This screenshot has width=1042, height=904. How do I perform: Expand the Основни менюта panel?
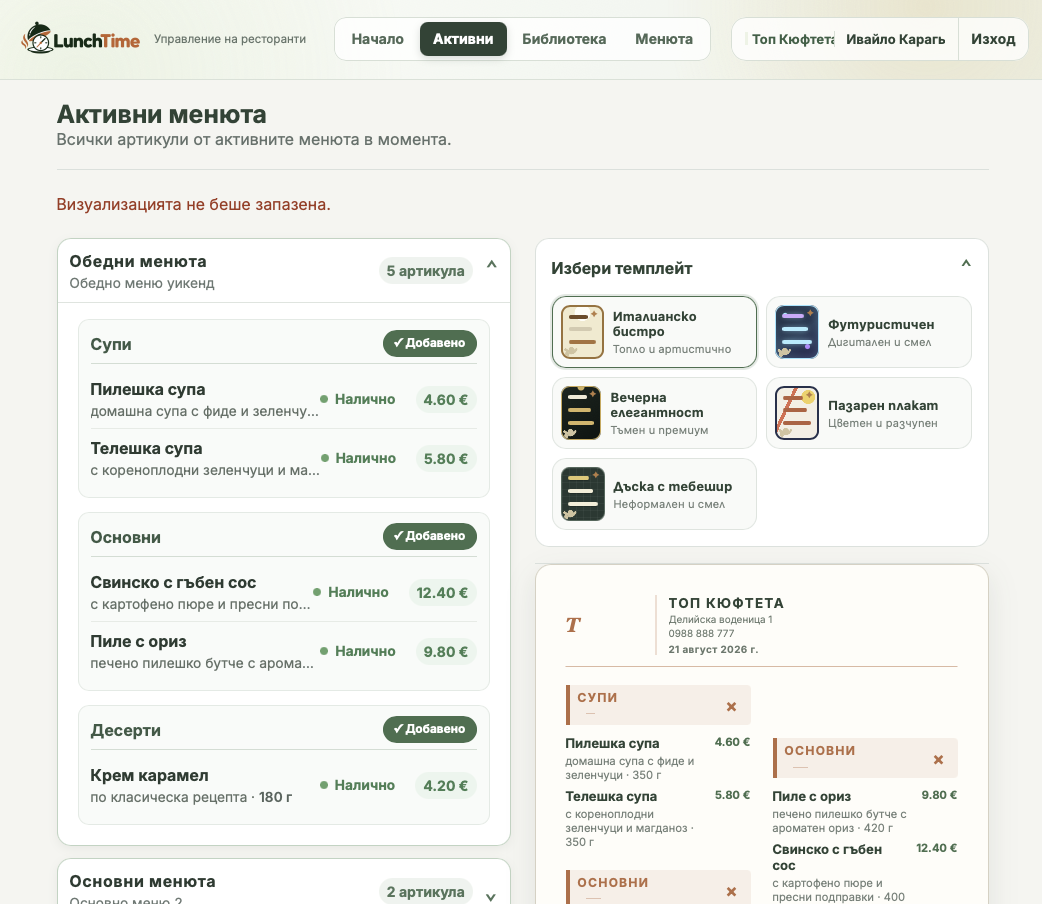[x=490, y=897]
